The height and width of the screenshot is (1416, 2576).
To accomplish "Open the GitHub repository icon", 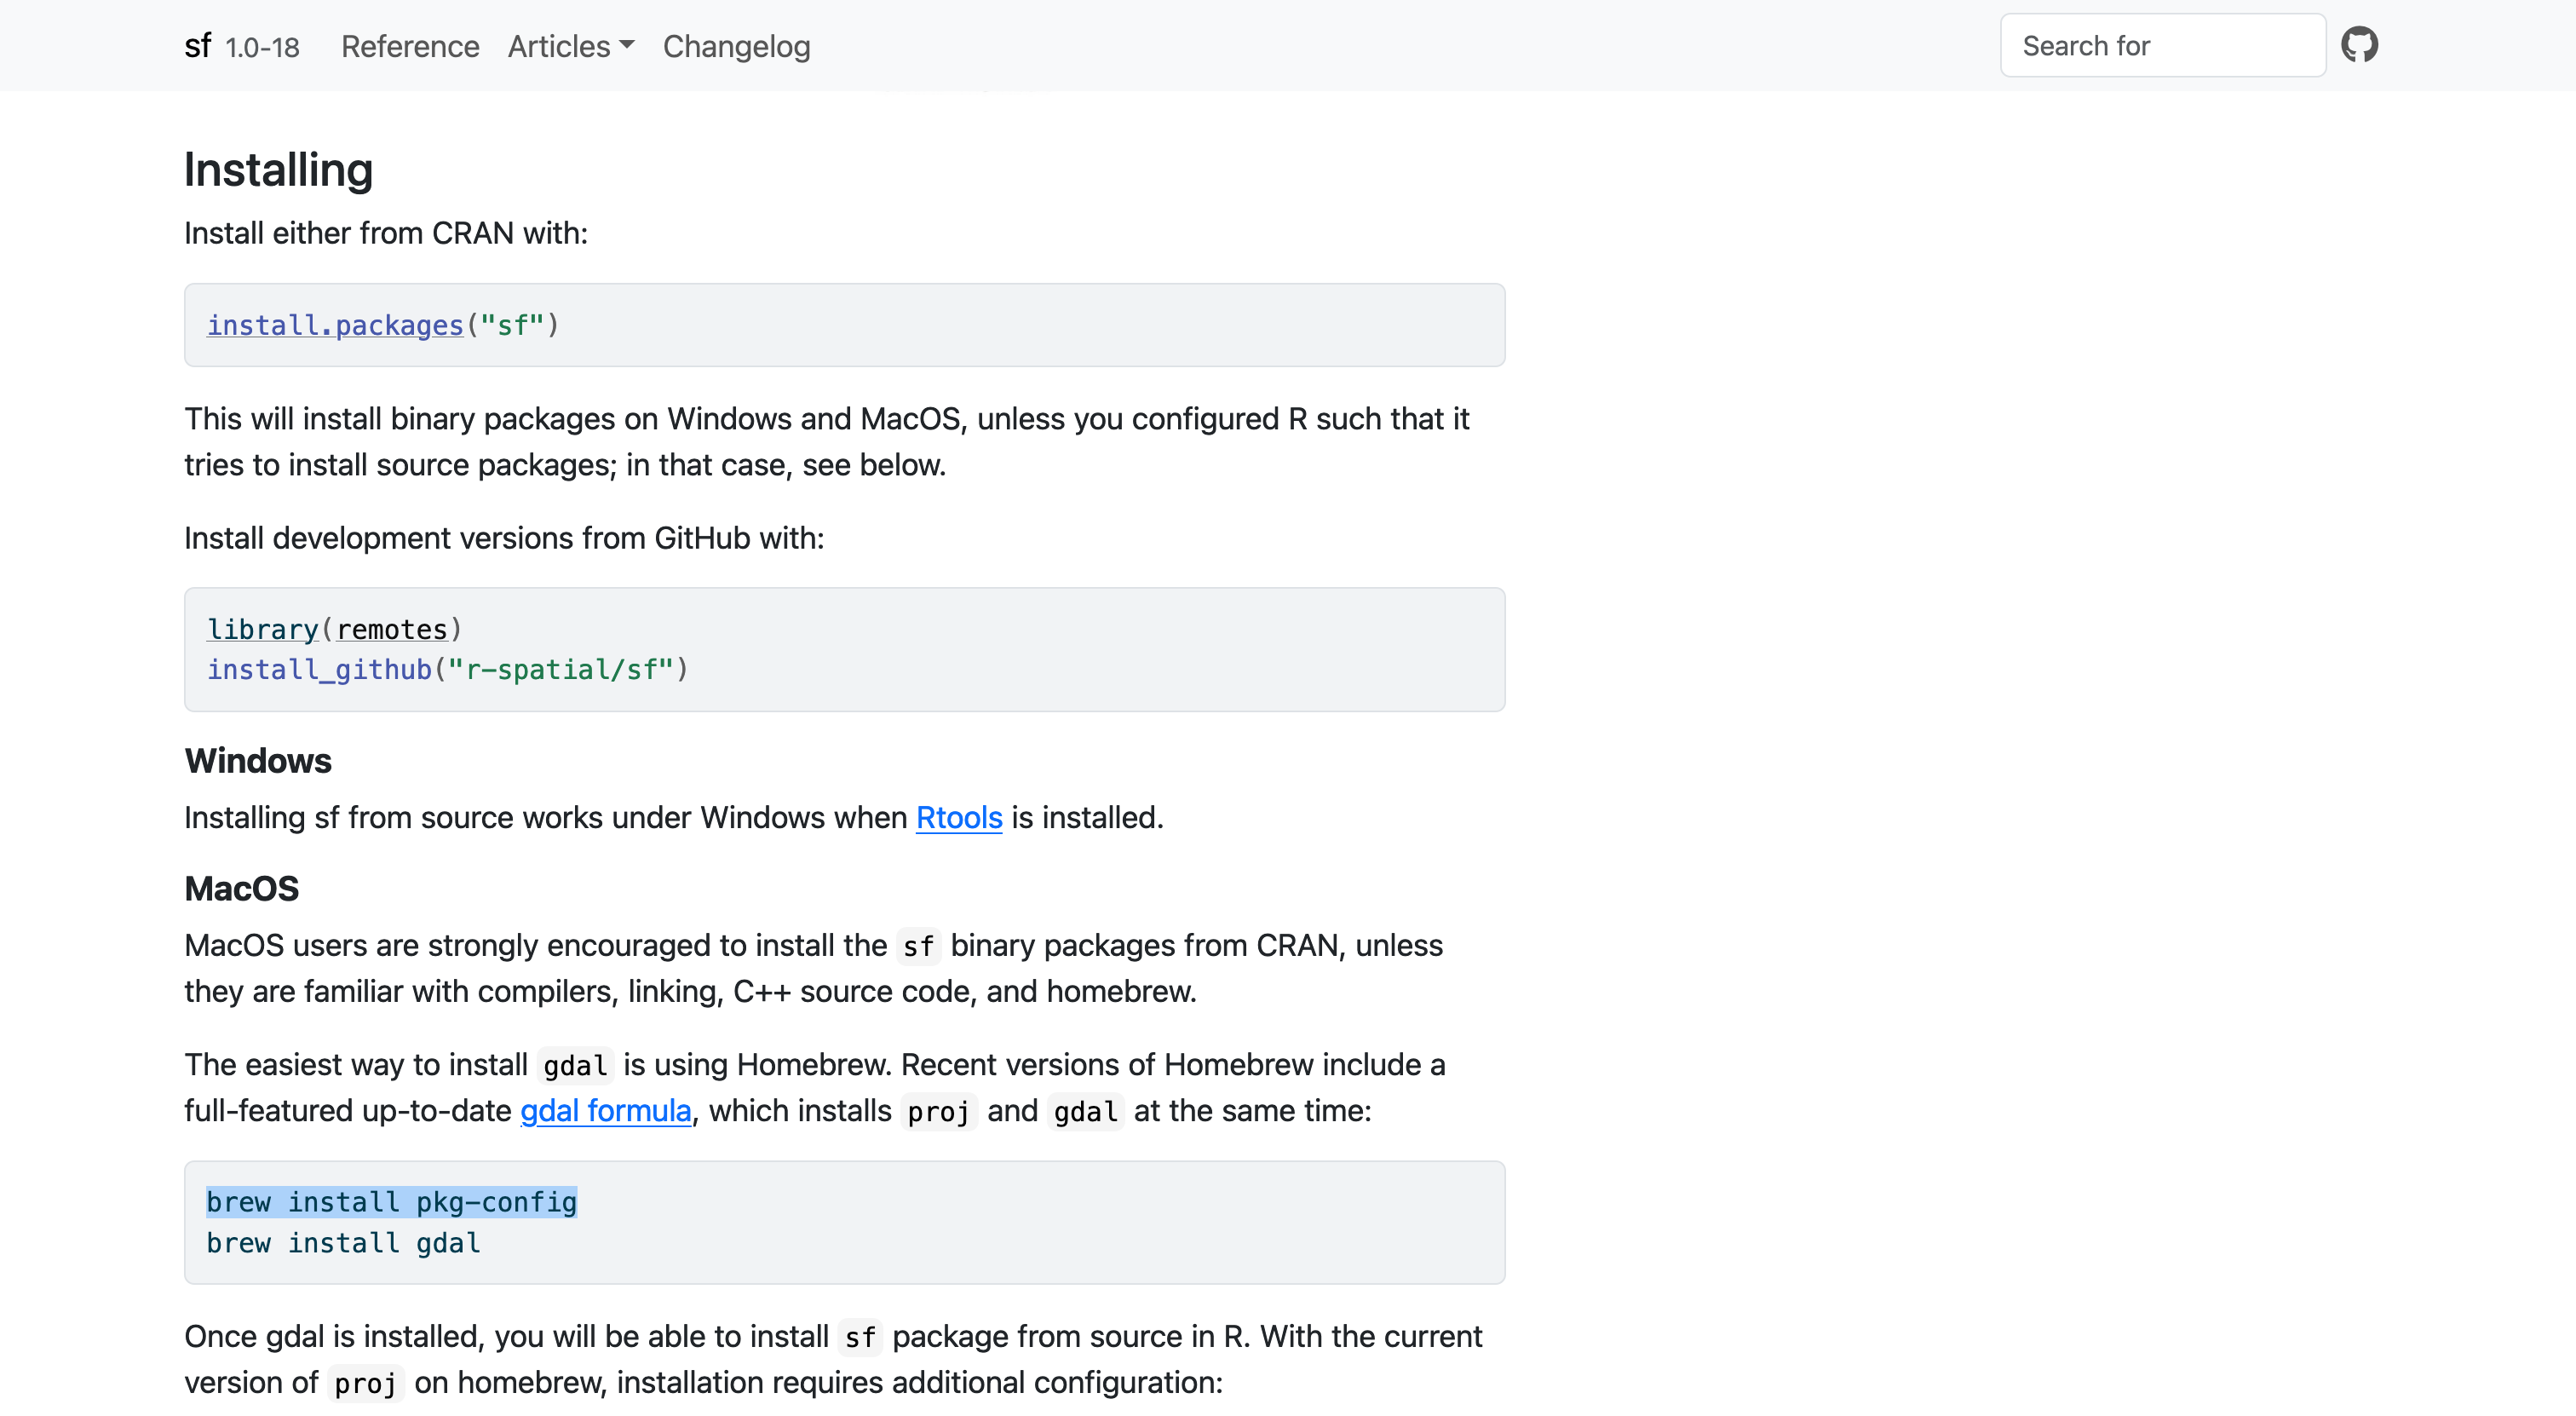I will pos(2359,45).
